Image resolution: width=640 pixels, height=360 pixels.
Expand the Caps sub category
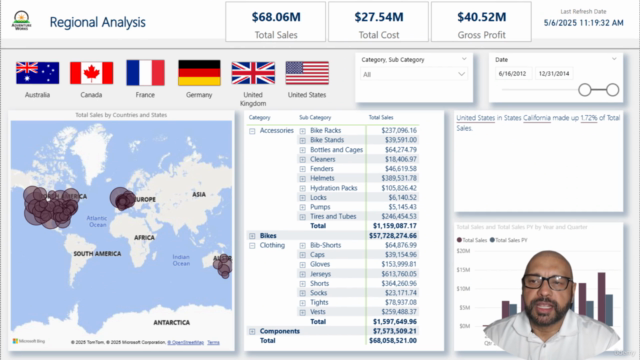point(302,255)
